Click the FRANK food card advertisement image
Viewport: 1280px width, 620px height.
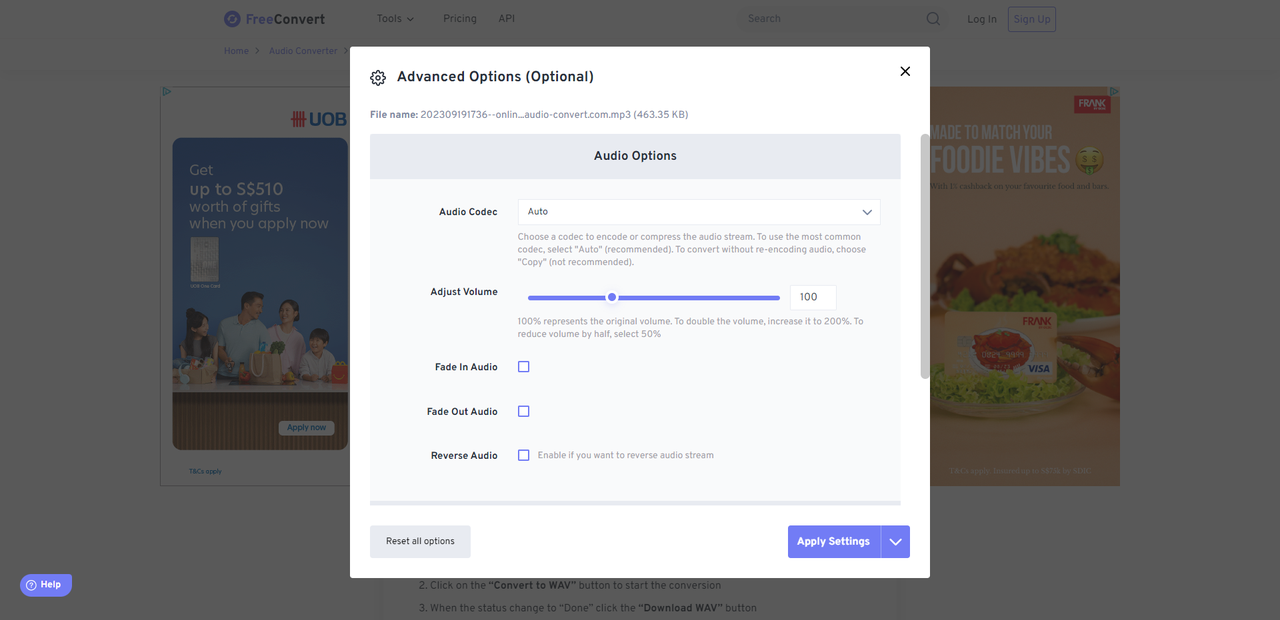point(1025,286)
